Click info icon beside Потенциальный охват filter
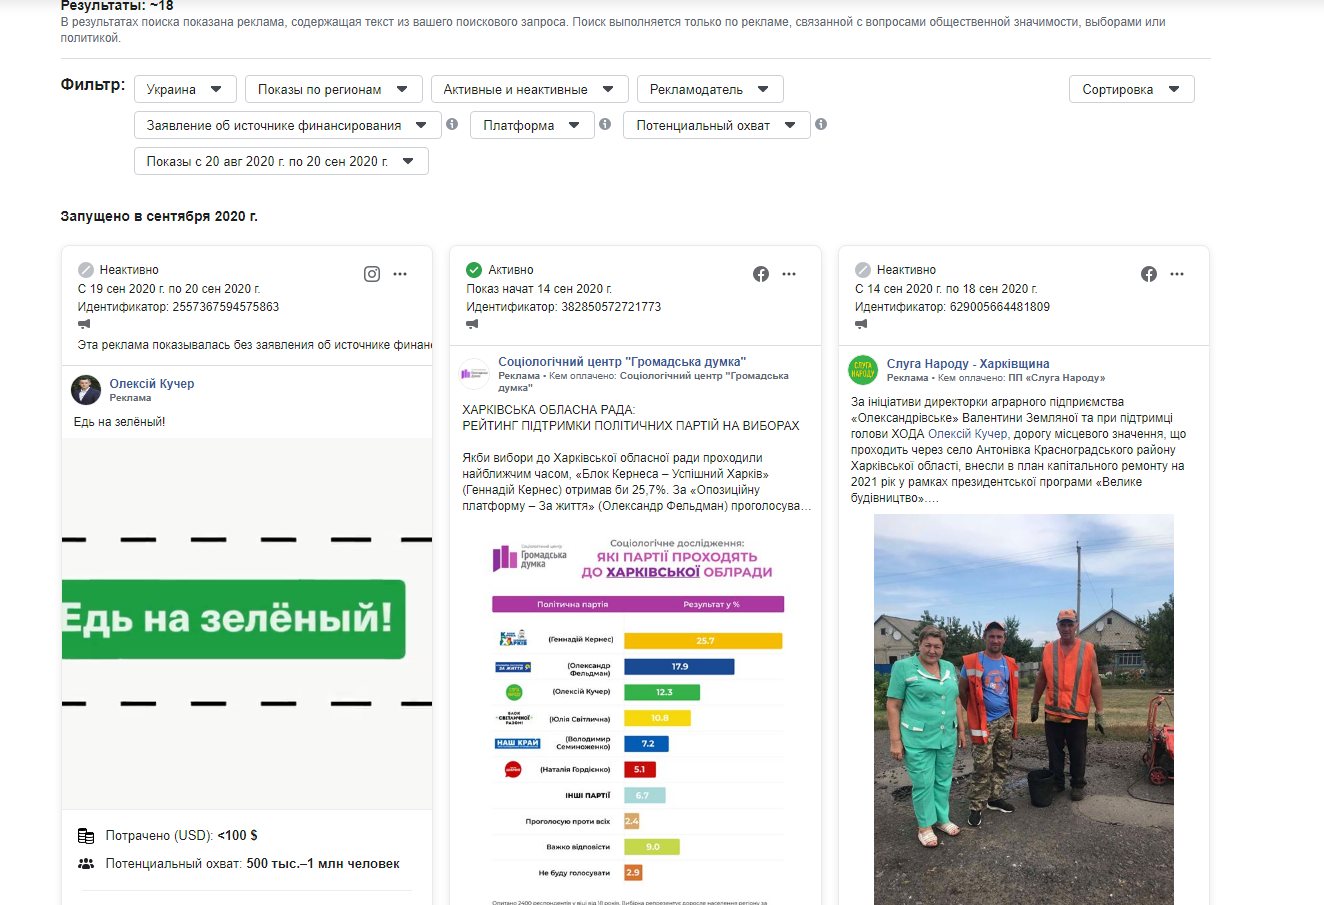Image resolution: width=1324 pixels, height=905 pixels. point(821,124)
